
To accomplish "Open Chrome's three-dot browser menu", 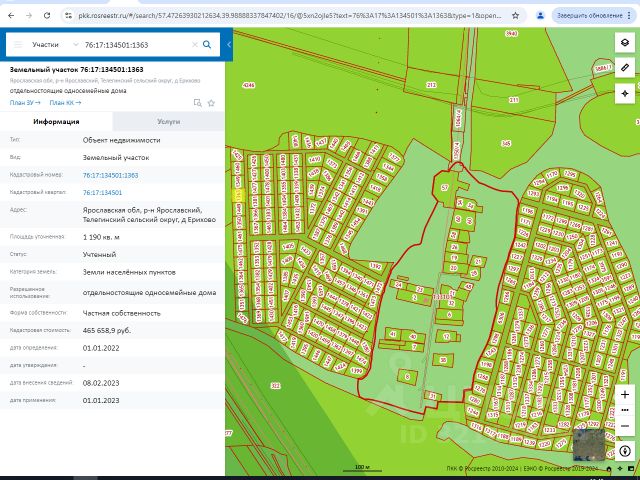I will 628,16.
